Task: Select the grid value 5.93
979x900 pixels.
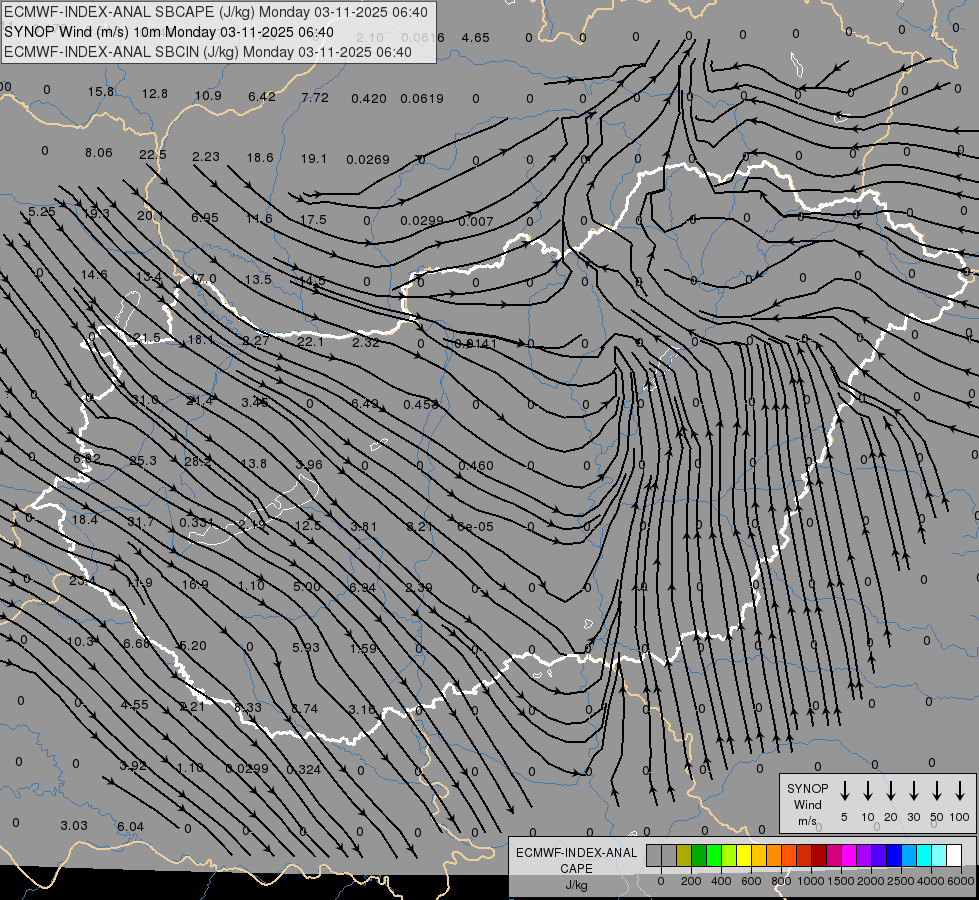Action: [x=306, y=648]
